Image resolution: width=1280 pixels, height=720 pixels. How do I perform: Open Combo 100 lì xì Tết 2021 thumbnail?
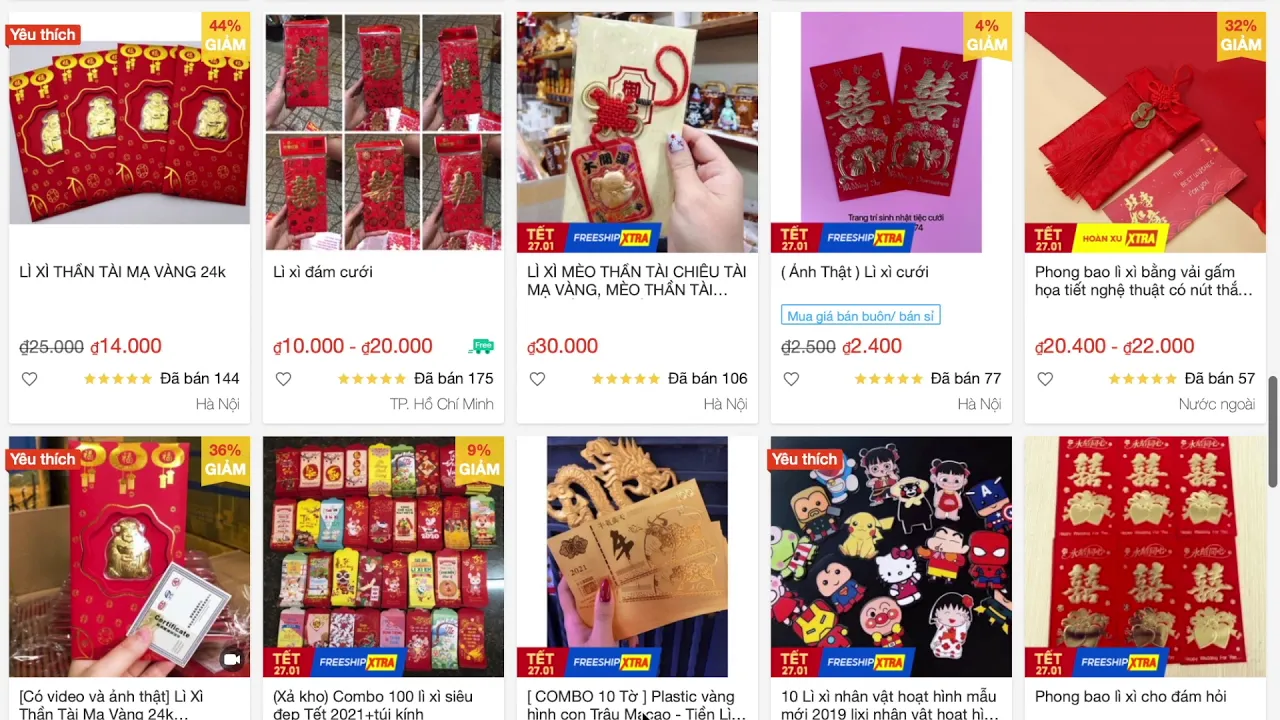click(x=383, y=557)
